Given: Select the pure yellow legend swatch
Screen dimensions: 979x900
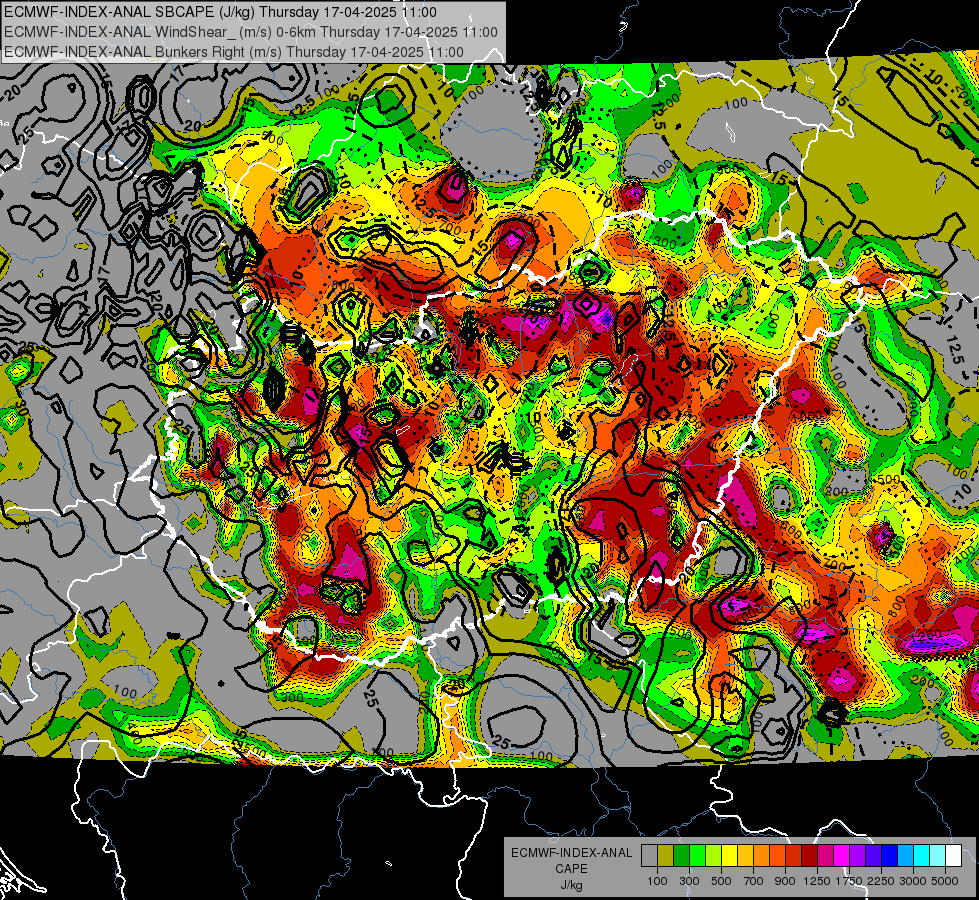Looking at the screenshot, I should click(x=729, y=856).
